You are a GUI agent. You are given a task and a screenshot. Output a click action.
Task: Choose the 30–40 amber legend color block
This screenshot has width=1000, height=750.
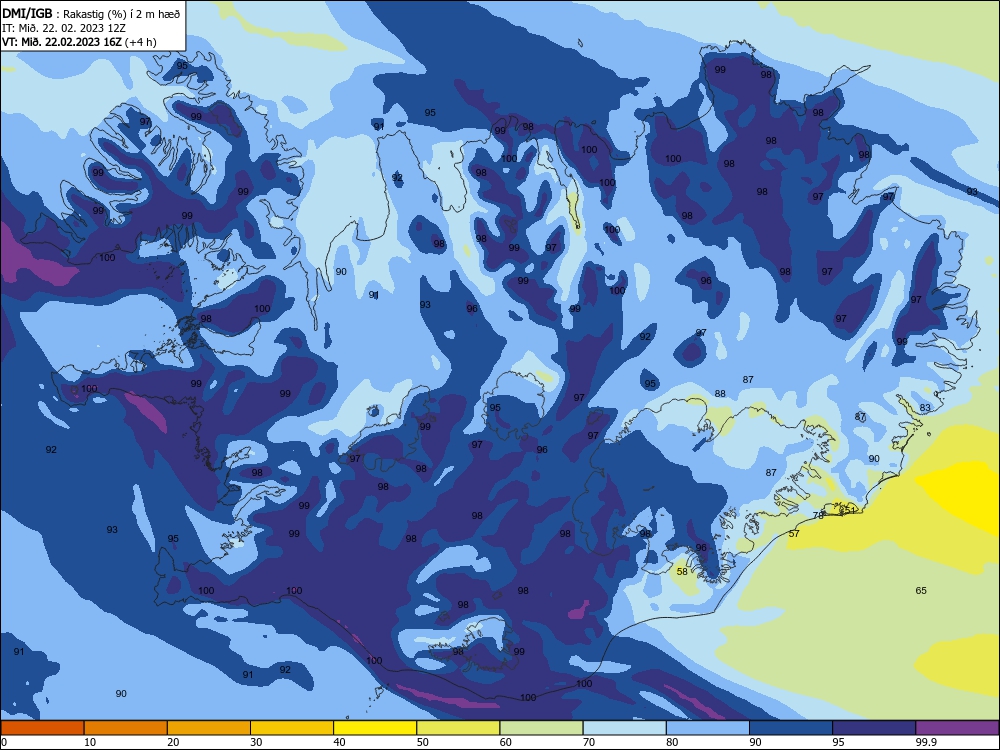point(292,728)
